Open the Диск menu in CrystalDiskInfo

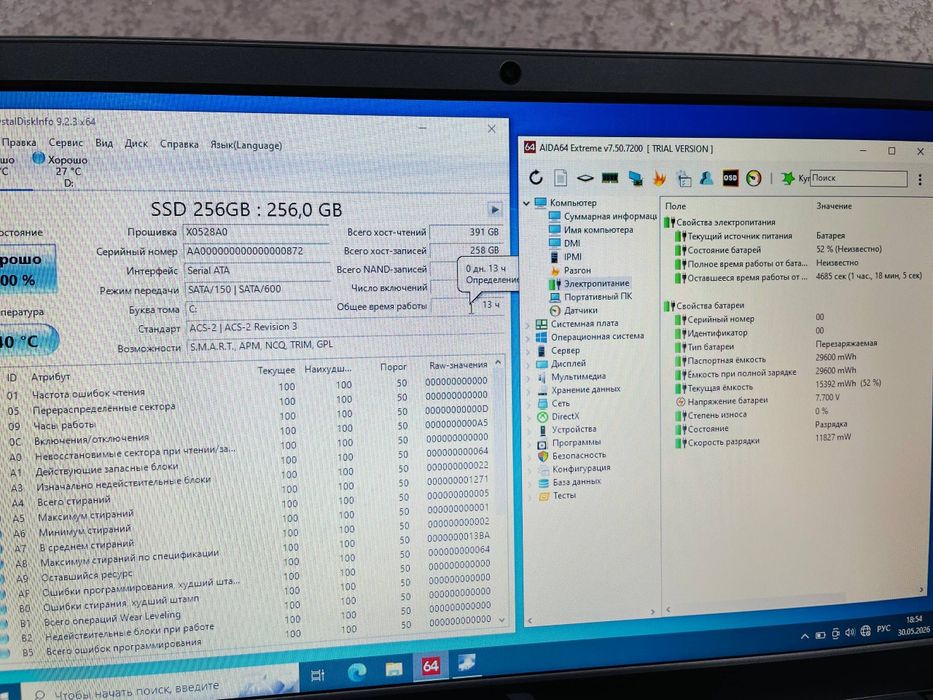136,143
